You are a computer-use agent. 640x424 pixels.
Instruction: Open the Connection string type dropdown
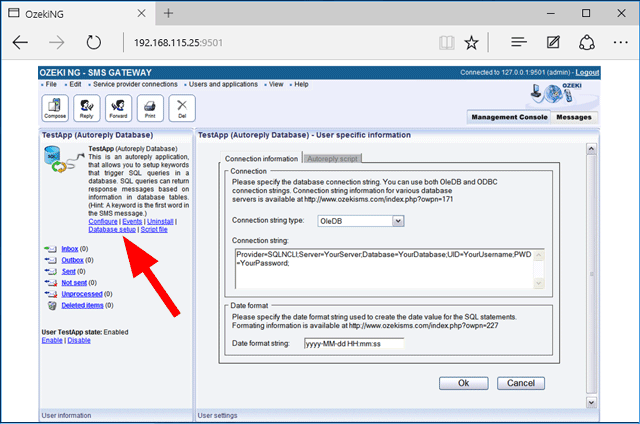click(x=398, y=221)
